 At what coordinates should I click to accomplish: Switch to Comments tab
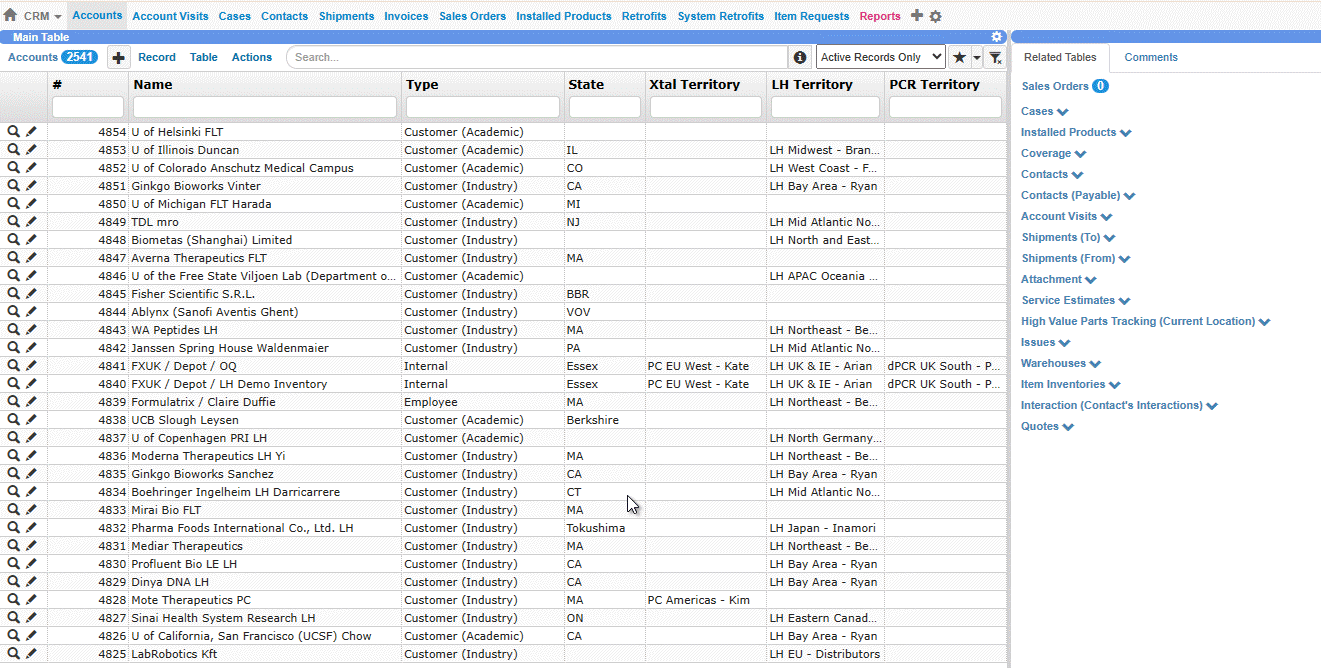(1151, 58)
